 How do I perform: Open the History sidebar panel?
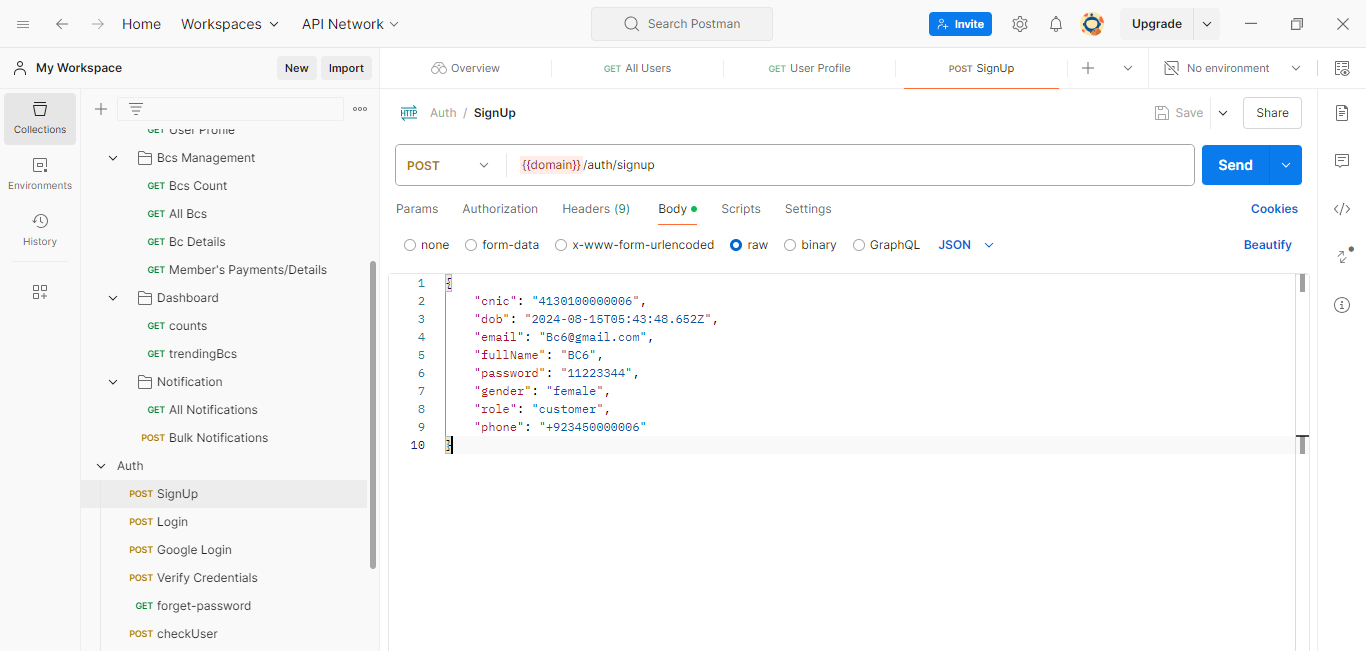coord(40,230)
